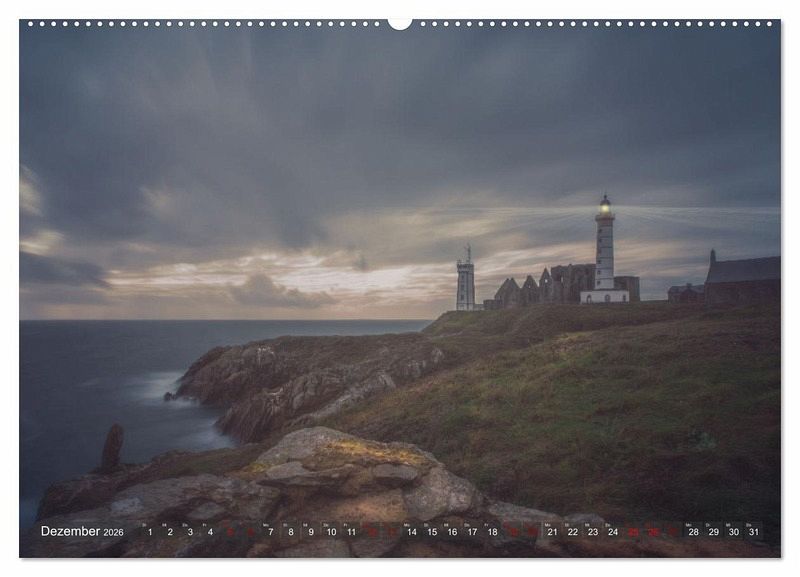800x577 pixels.
Task: Click date 16 in the calendar row
Action: click(x=452, y=532)
